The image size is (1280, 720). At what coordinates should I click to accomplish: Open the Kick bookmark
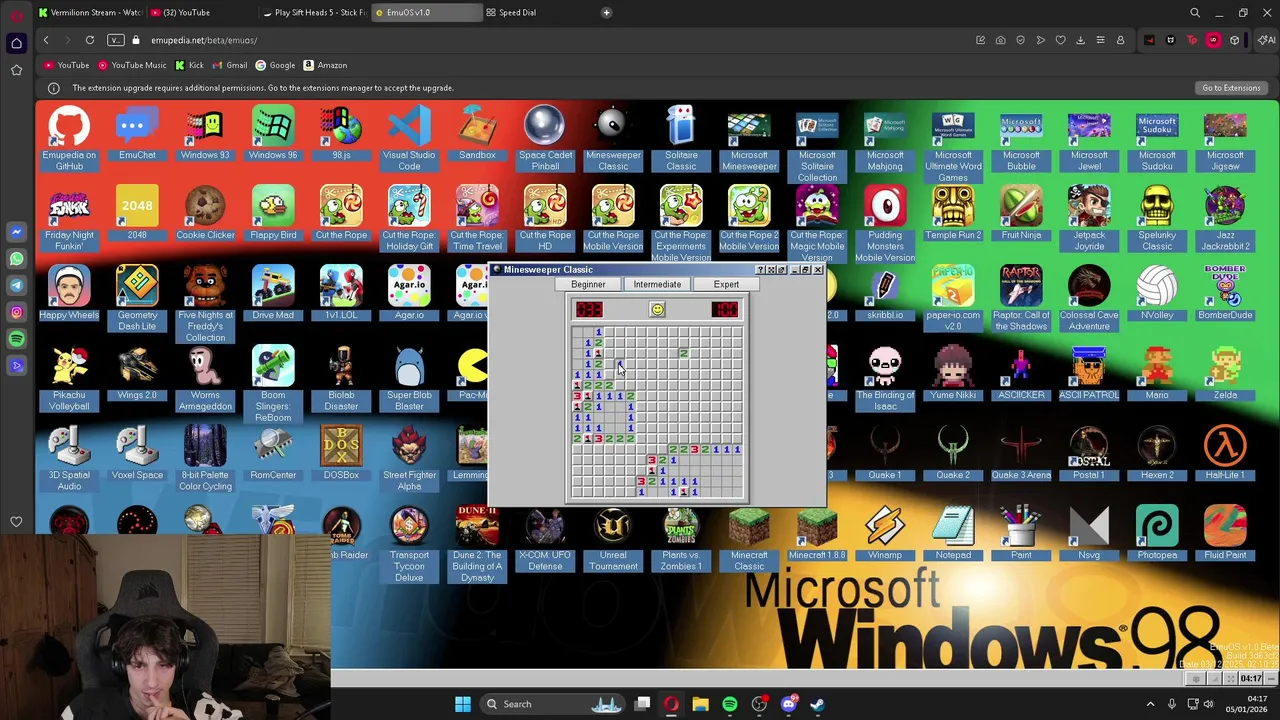pyautogui.click(x=189, y=65)
